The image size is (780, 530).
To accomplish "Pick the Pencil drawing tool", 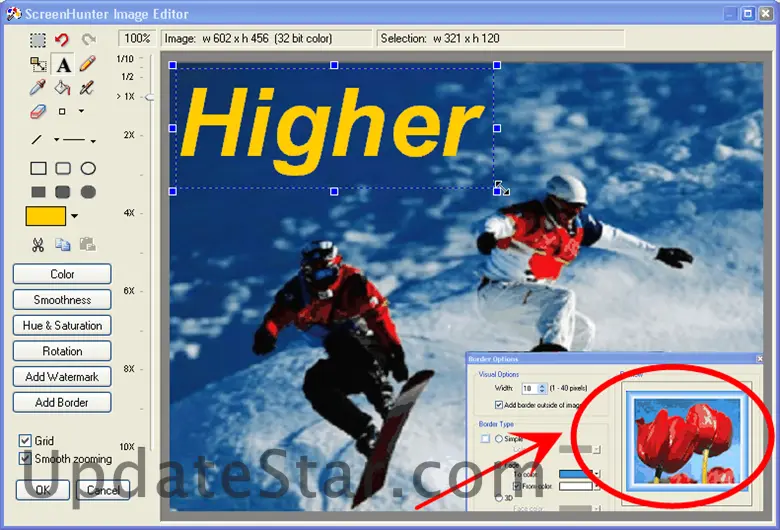I will click(x=88, y=64).
